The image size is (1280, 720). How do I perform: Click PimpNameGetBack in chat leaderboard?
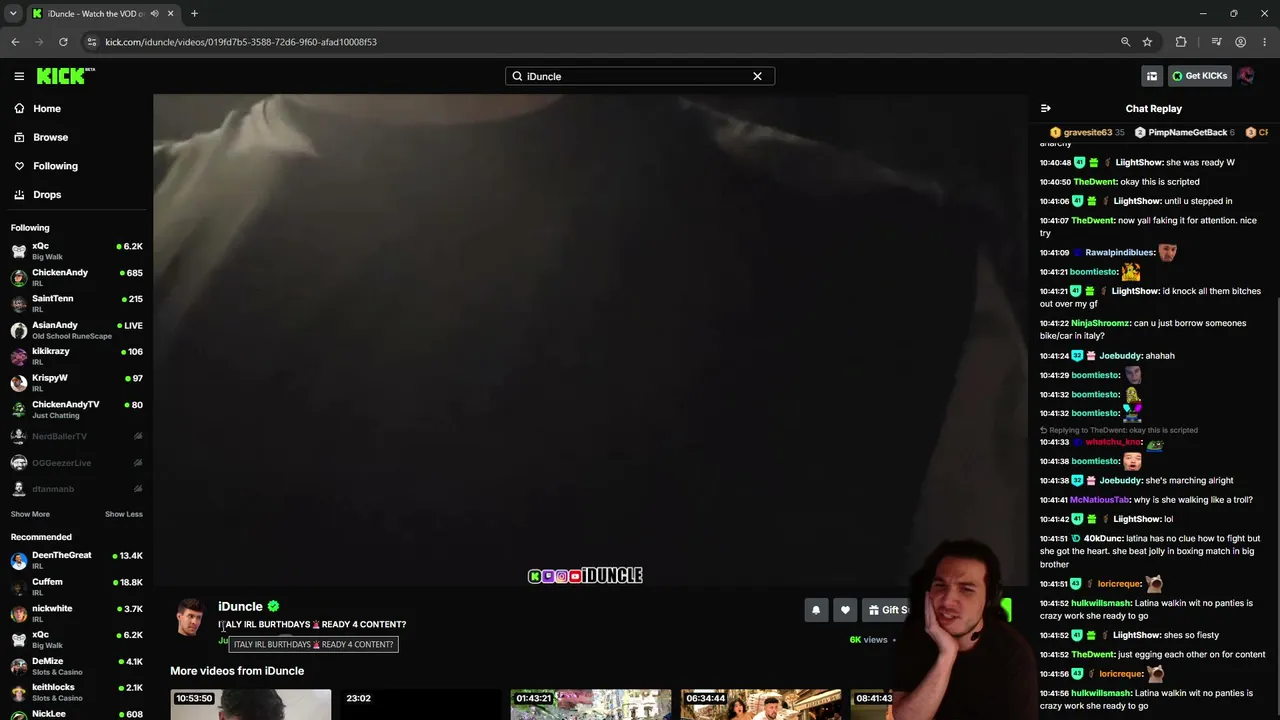(x=1184, y=132)
